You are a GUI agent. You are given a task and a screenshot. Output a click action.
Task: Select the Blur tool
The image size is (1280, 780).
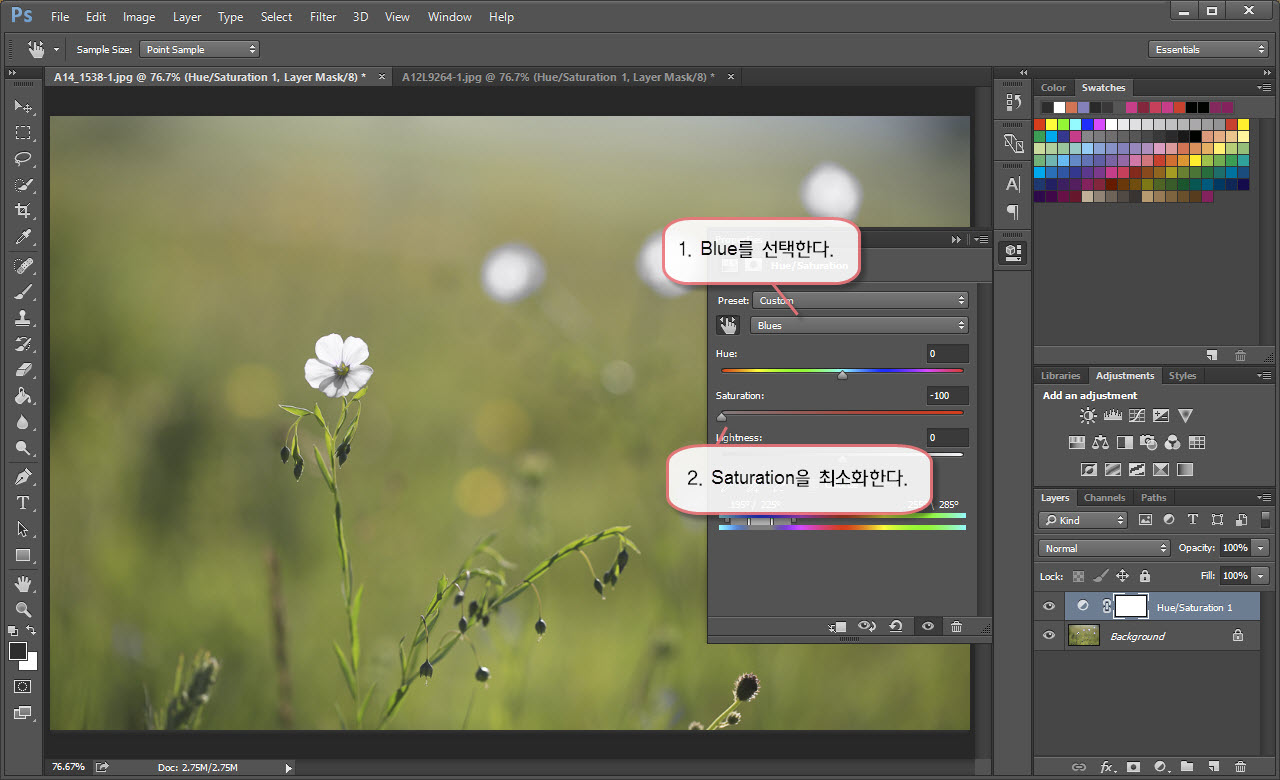23,422
